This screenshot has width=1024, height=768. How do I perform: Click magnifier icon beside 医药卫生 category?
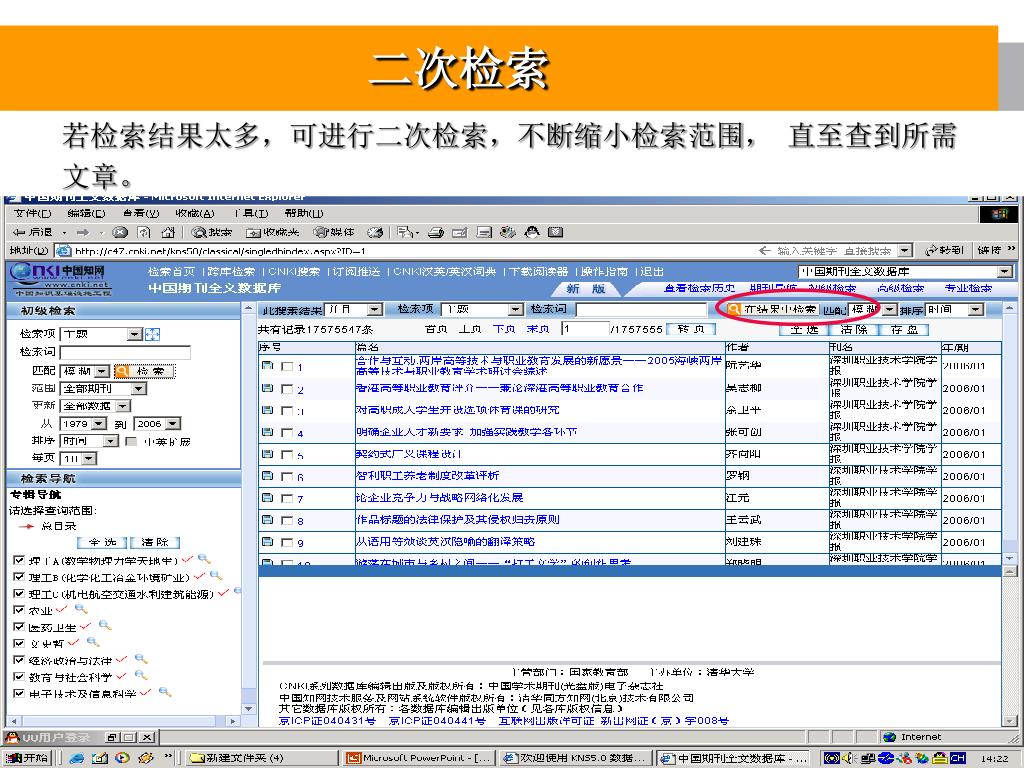point(104,626)
